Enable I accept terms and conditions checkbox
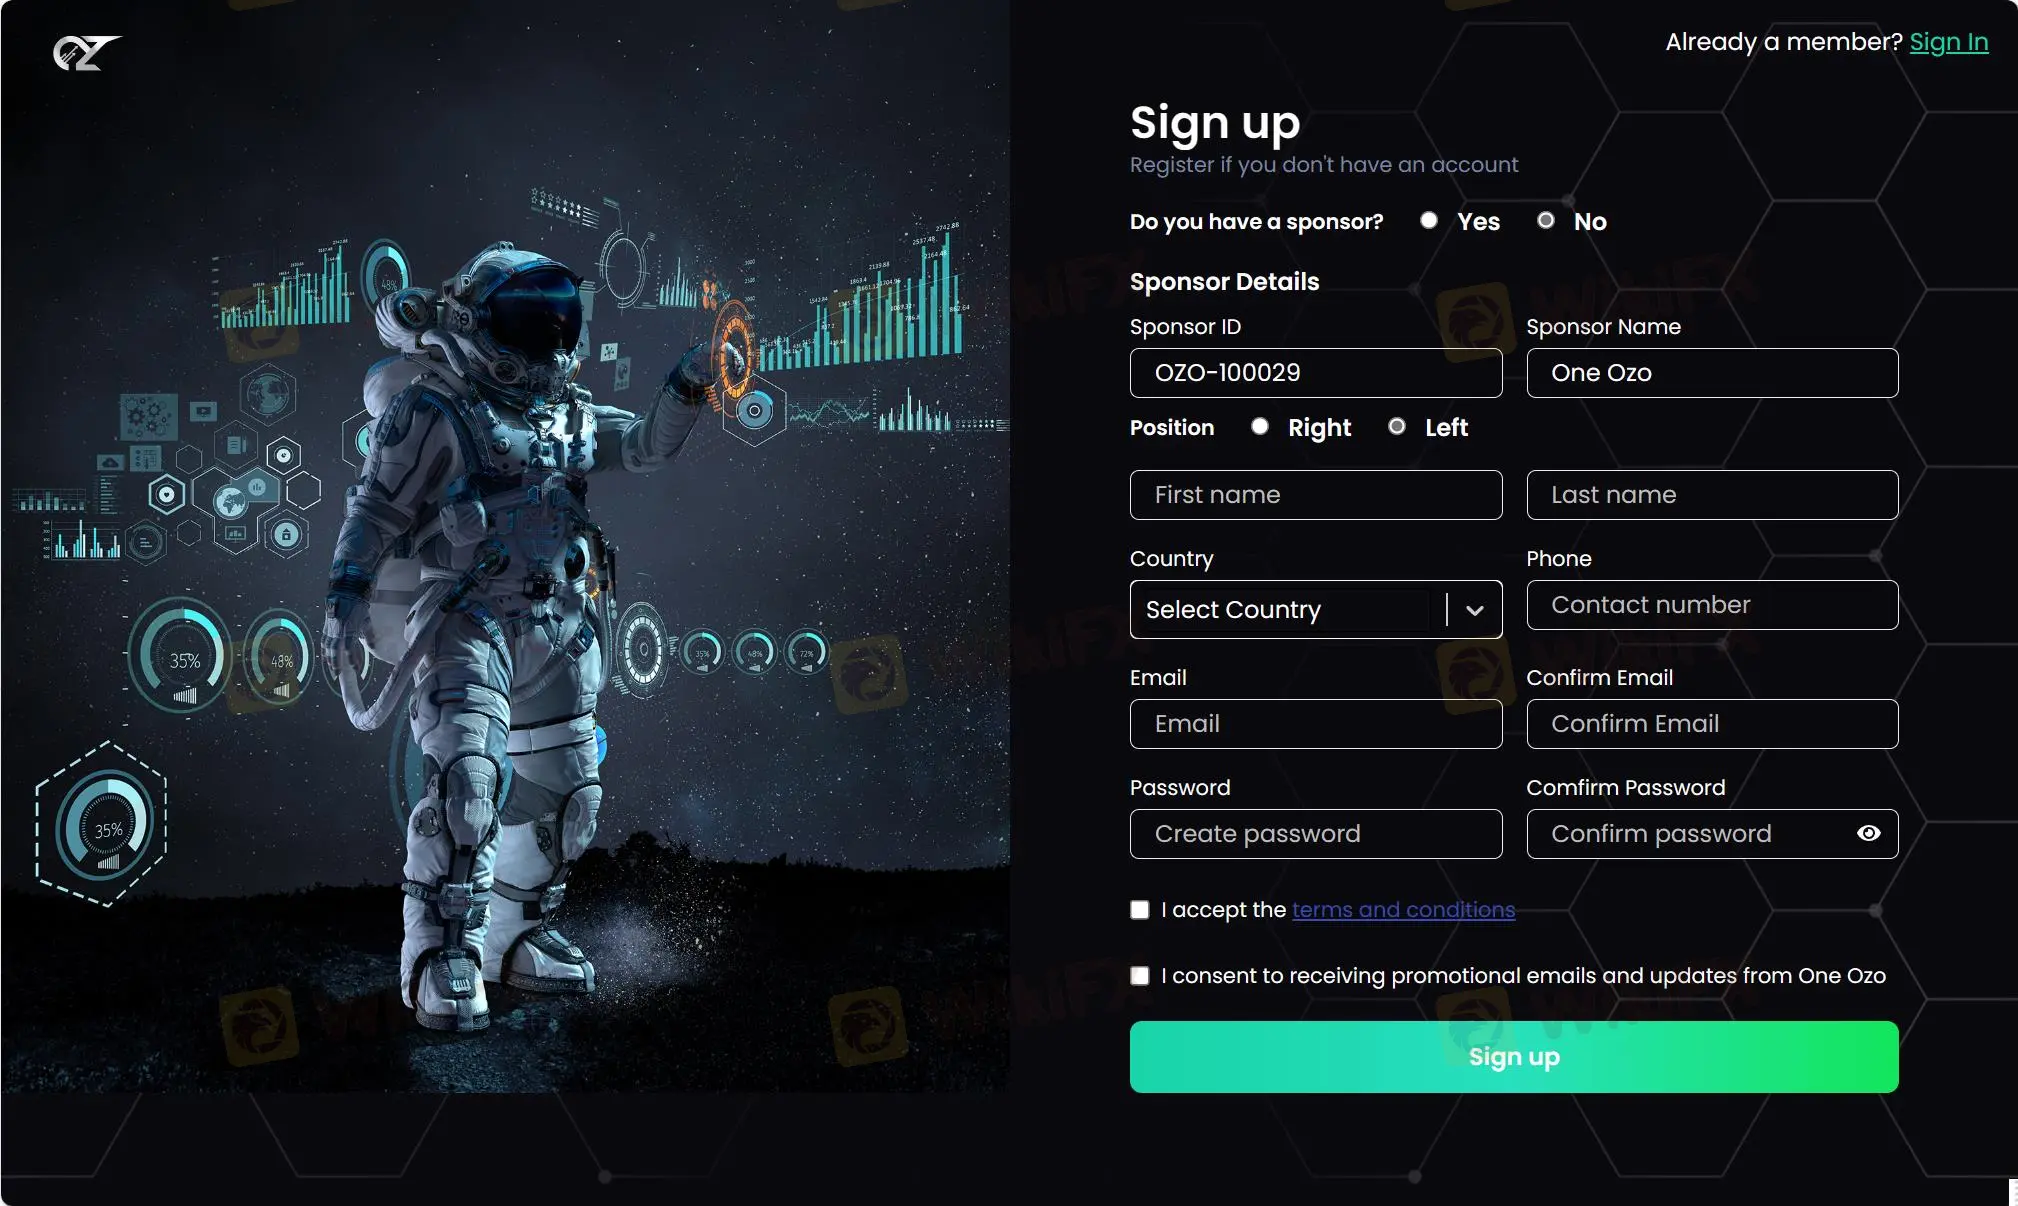 tap(1140, 910)
